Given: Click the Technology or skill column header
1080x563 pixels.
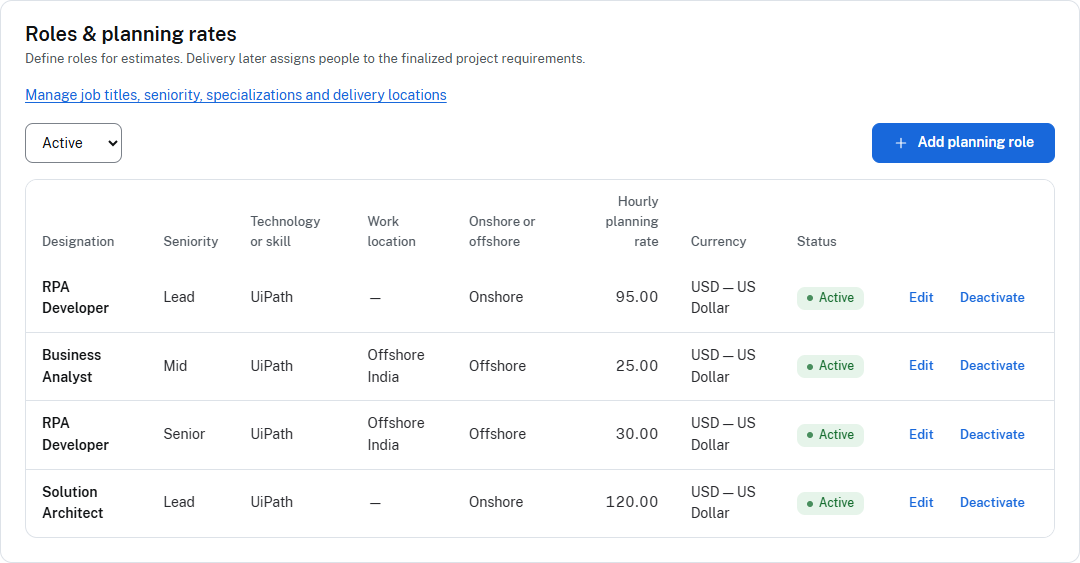Looking at the screenshot, I should (285, 232).
